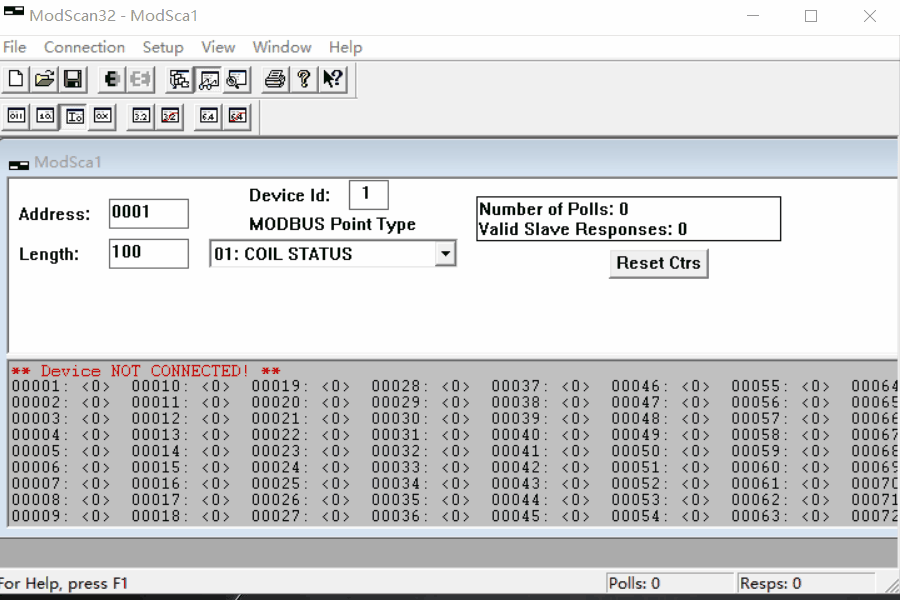Open the Setup menu
The width and height of the screenshot is (900, 600).
click(x=162, y=47)
